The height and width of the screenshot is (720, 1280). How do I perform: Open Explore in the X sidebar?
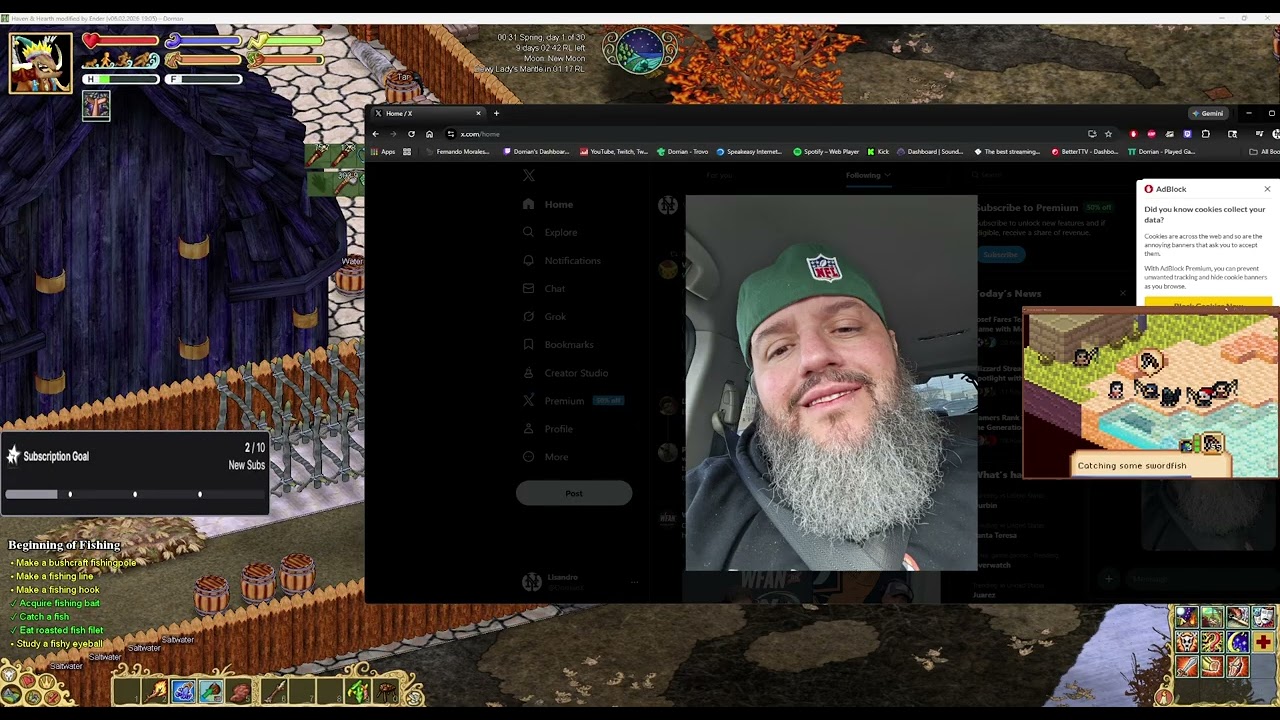[550, 232]
